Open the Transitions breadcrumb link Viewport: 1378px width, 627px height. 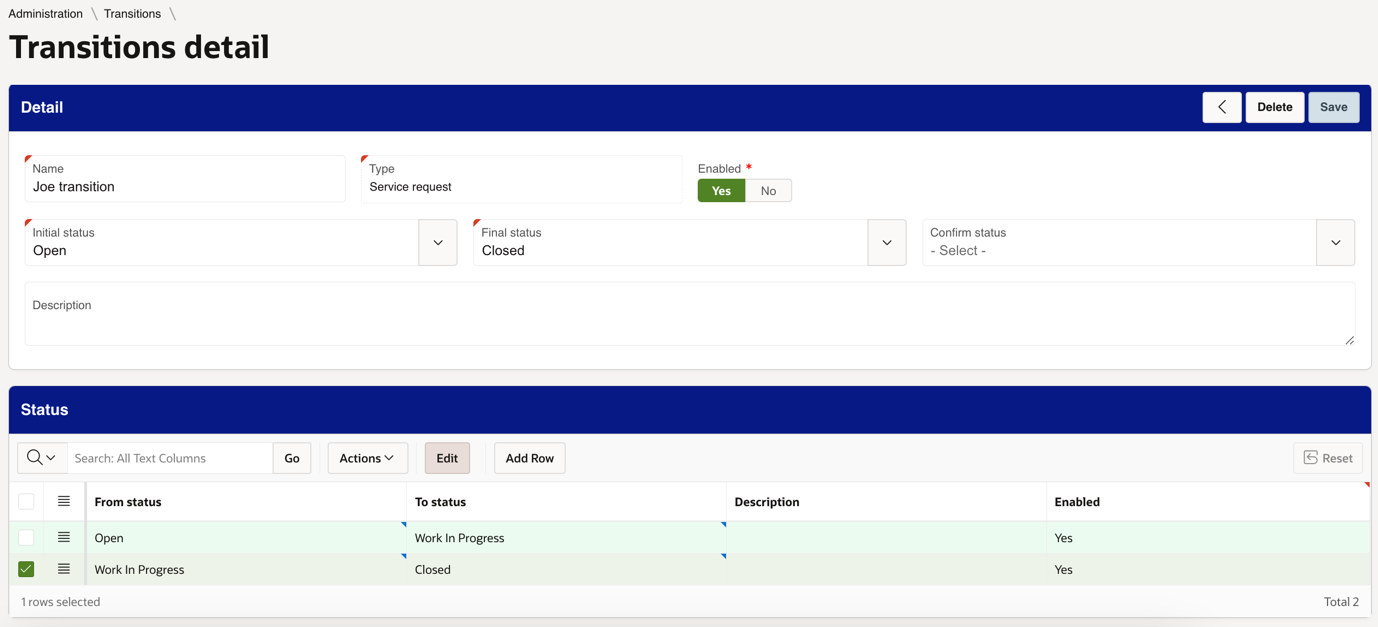(x=131, y=13)
